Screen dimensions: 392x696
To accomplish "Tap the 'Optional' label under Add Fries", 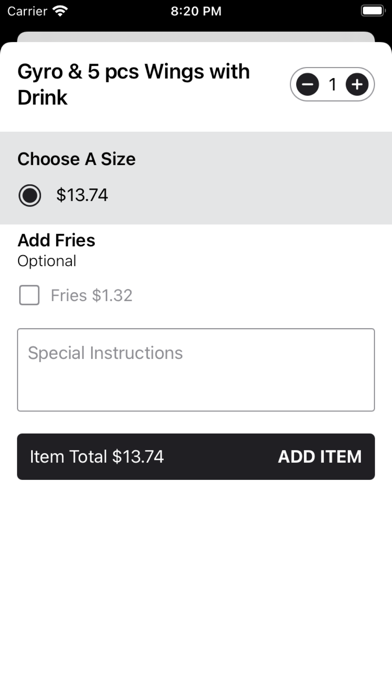I will 47,261.
